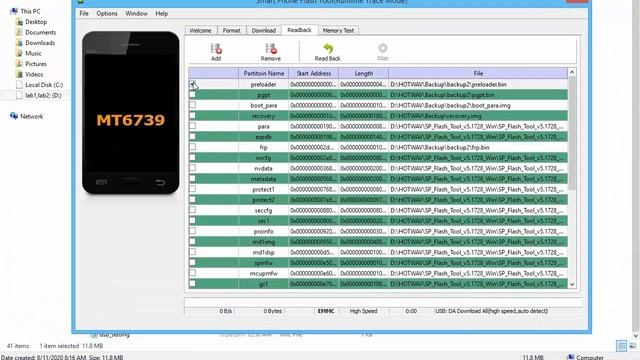Click the USB: DA Download All status text
This screenshot has height=360, width=640.
[x=492, y=311]
